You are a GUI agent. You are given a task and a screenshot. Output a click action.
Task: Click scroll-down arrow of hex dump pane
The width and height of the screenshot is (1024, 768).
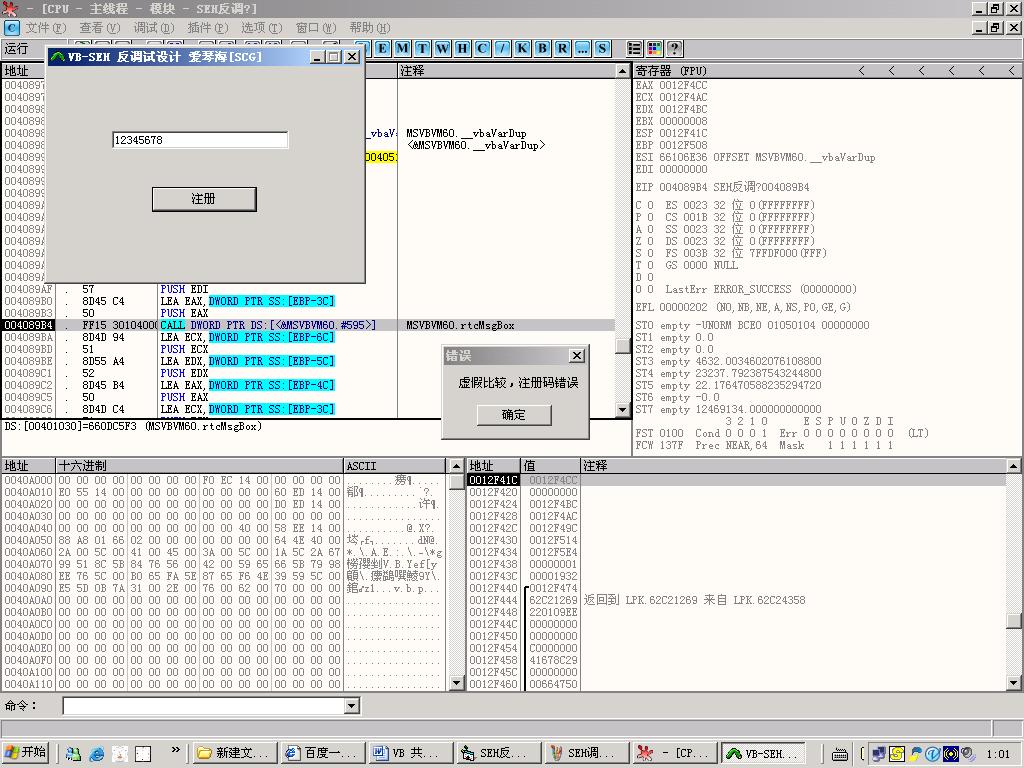(456, 683)
